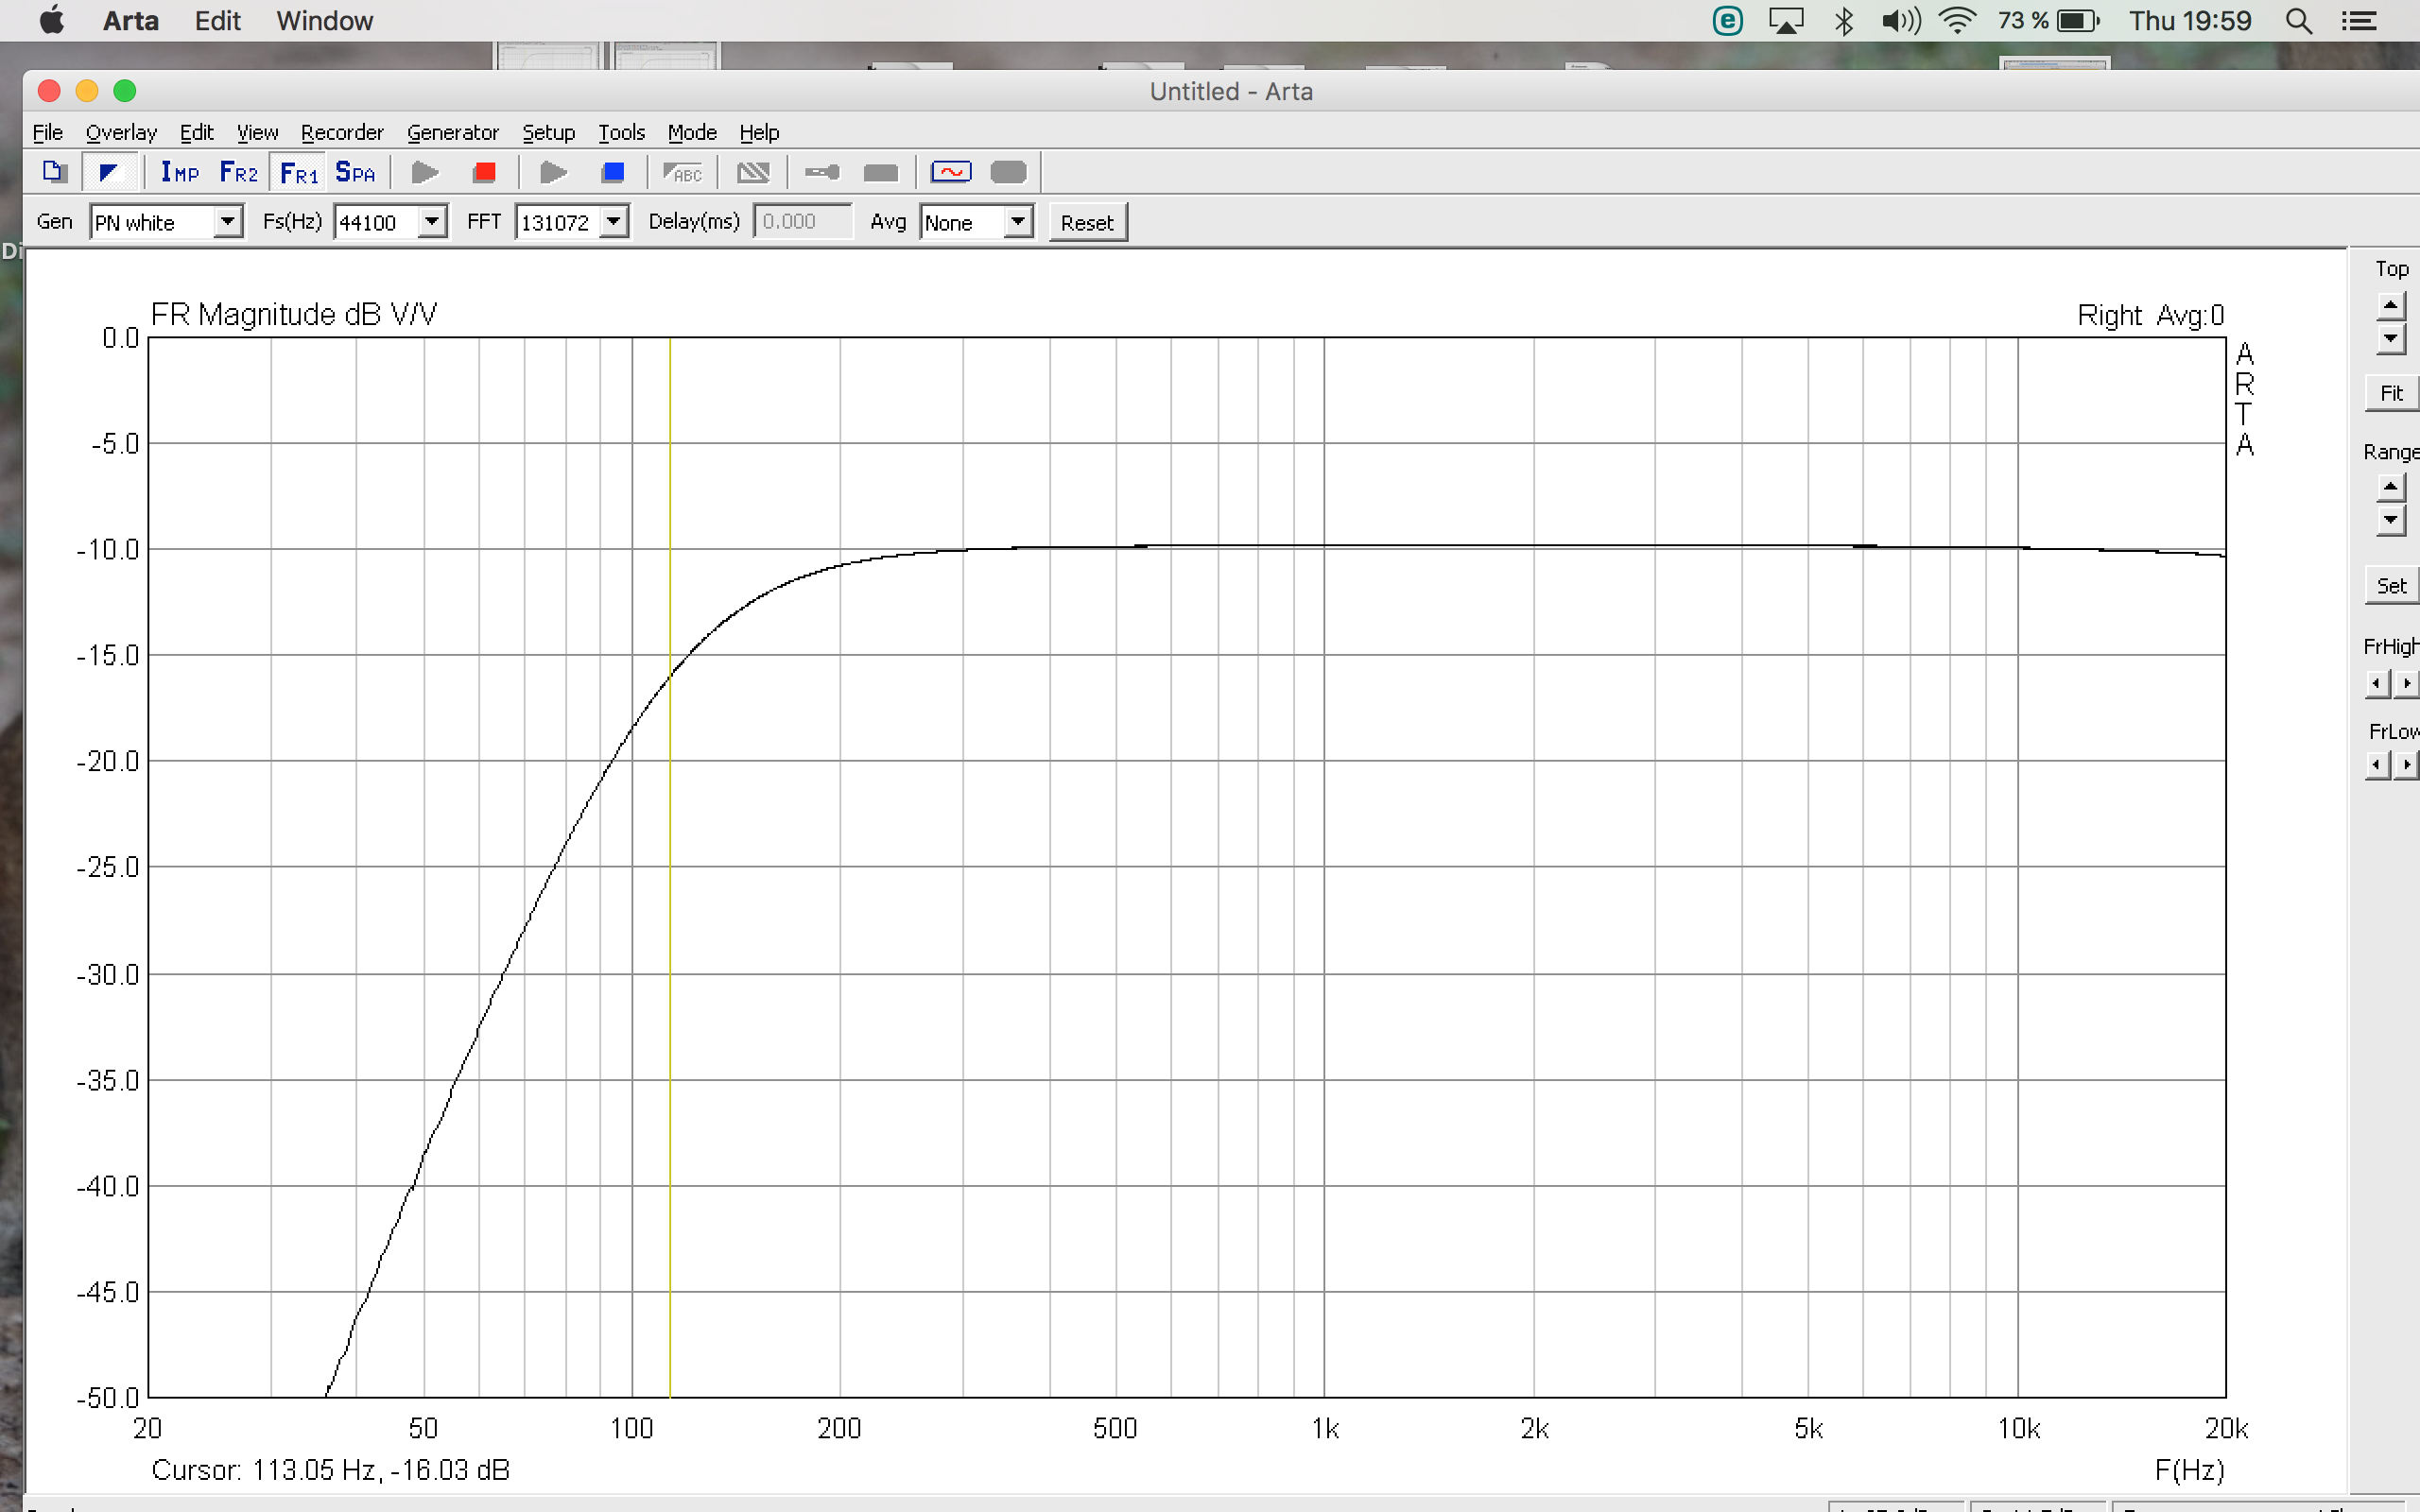Open the macOS Window menu
The image size is (2420, 1512).
pos(324,21)
